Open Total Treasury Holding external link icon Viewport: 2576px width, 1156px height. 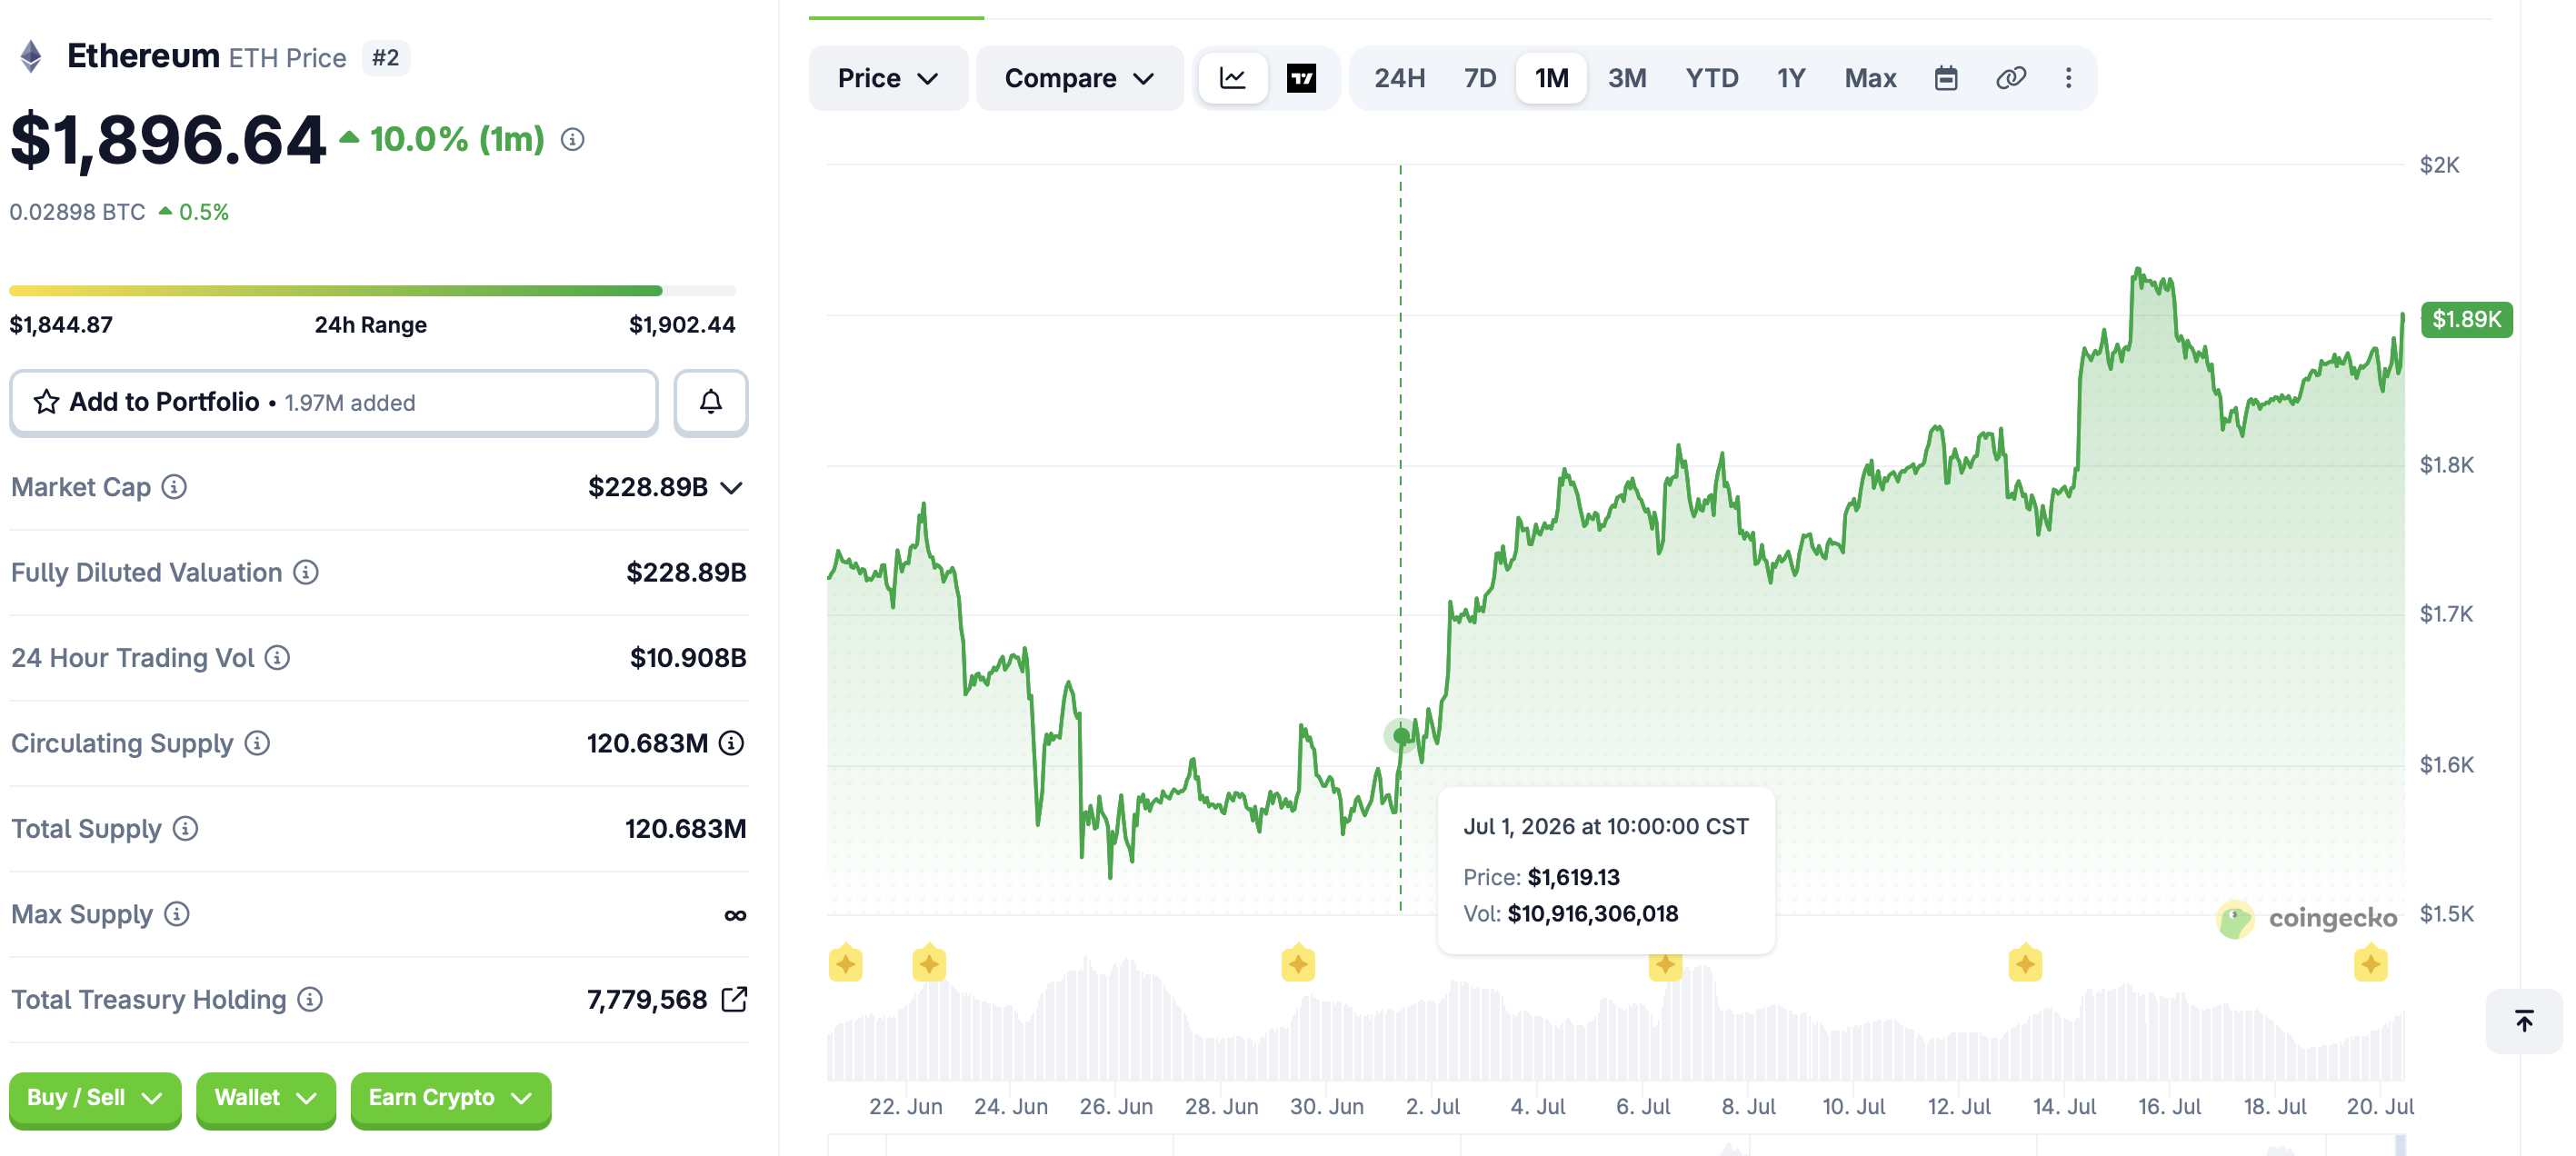tap(734, 999)
